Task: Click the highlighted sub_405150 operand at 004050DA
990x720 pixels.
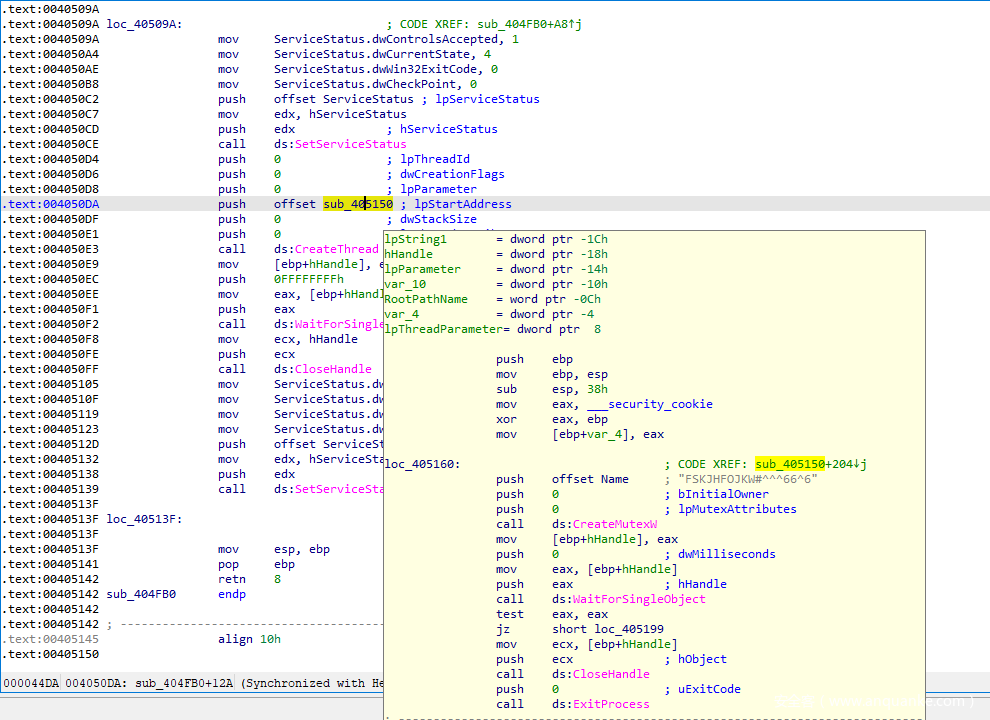Action: pos(358,204)
